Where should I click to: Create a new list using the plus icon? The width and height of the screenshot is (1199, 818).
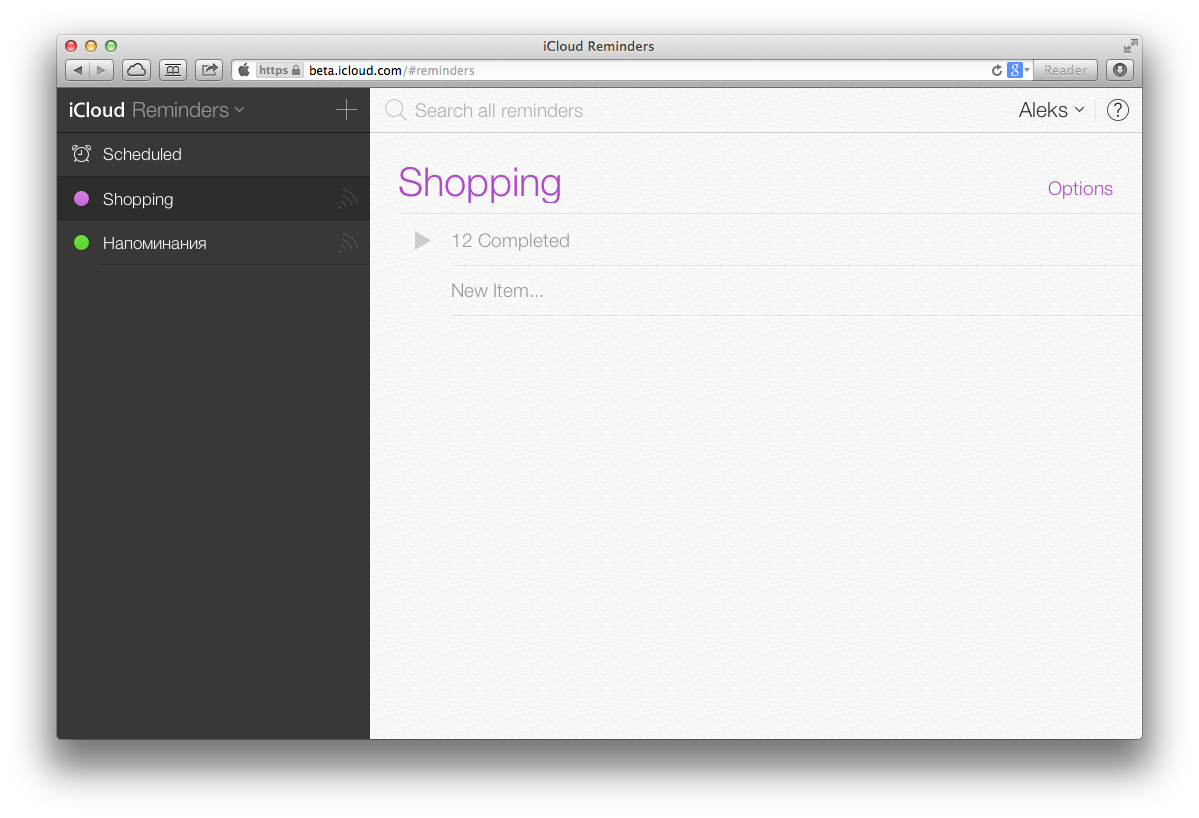point(345,109)
